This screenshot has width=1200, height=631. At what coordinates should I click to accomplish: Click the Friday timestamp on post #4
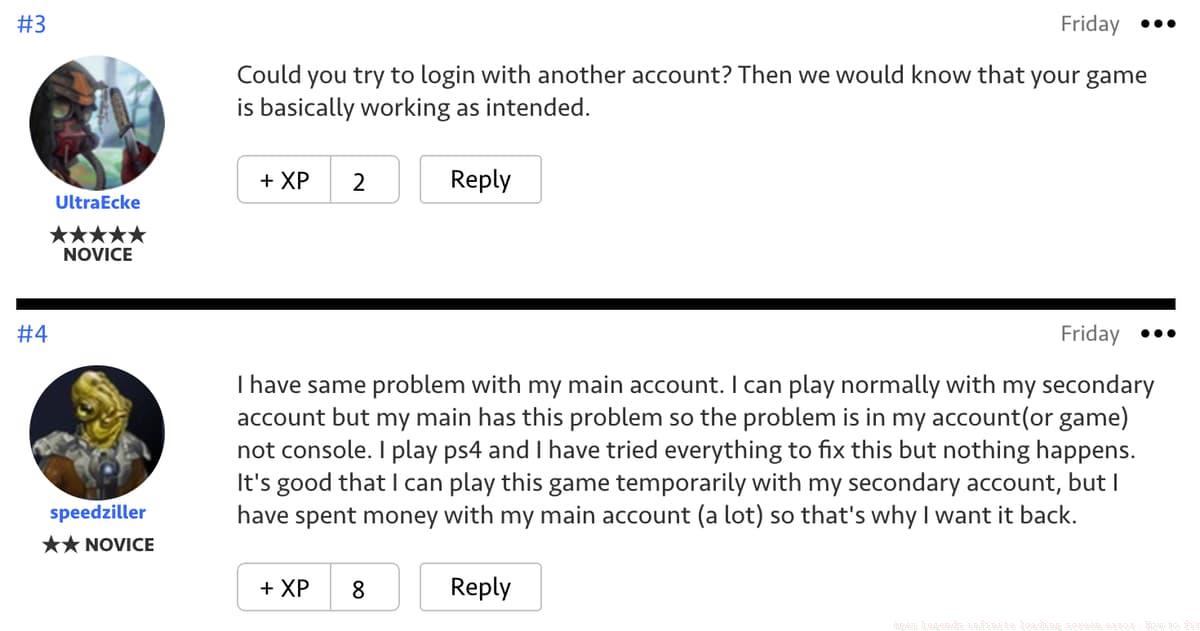[1090, 334]
